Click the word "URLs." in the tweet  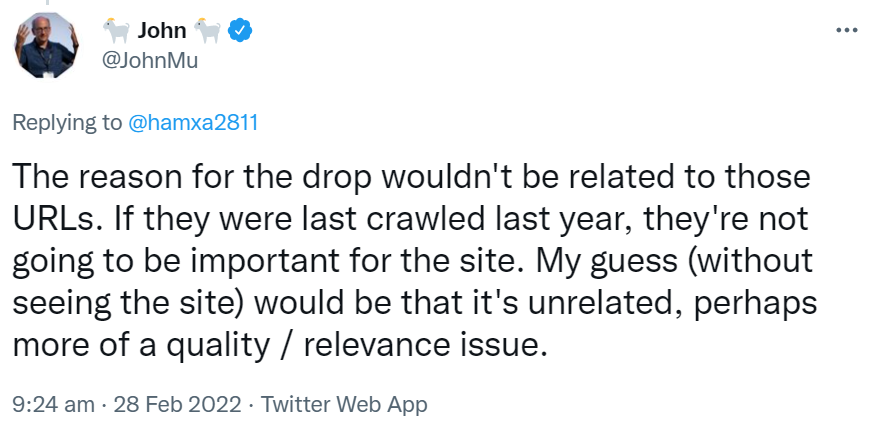[53, 221]
